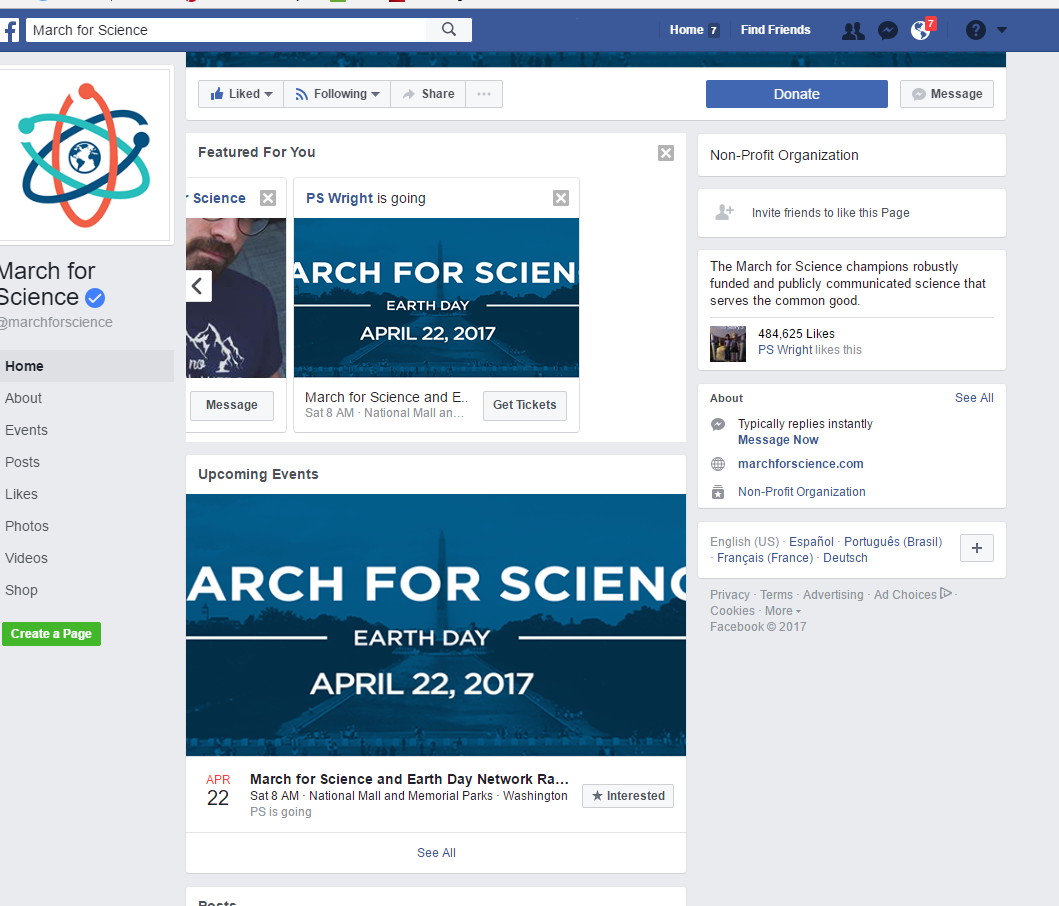
Task: Click the verified badge checkmark icon
Action: coord(95,298)
